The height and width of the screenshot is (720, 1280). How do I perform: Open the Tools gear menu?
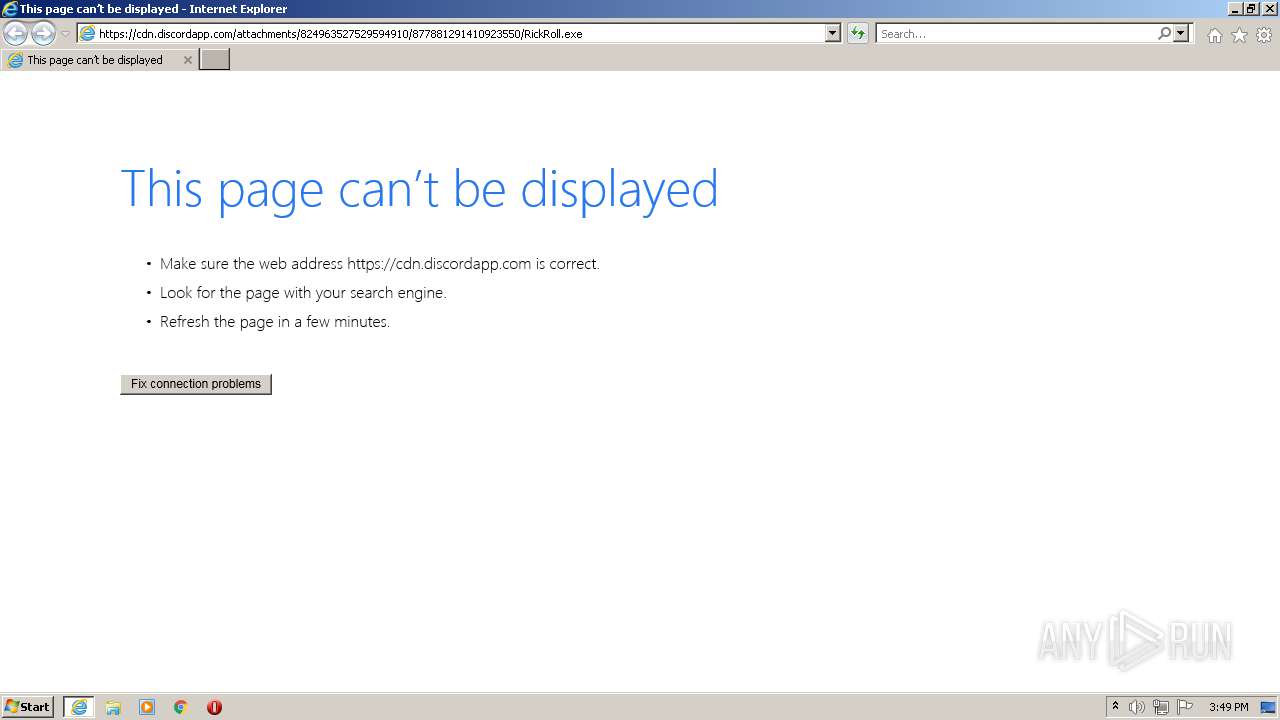click(1264, 35)
